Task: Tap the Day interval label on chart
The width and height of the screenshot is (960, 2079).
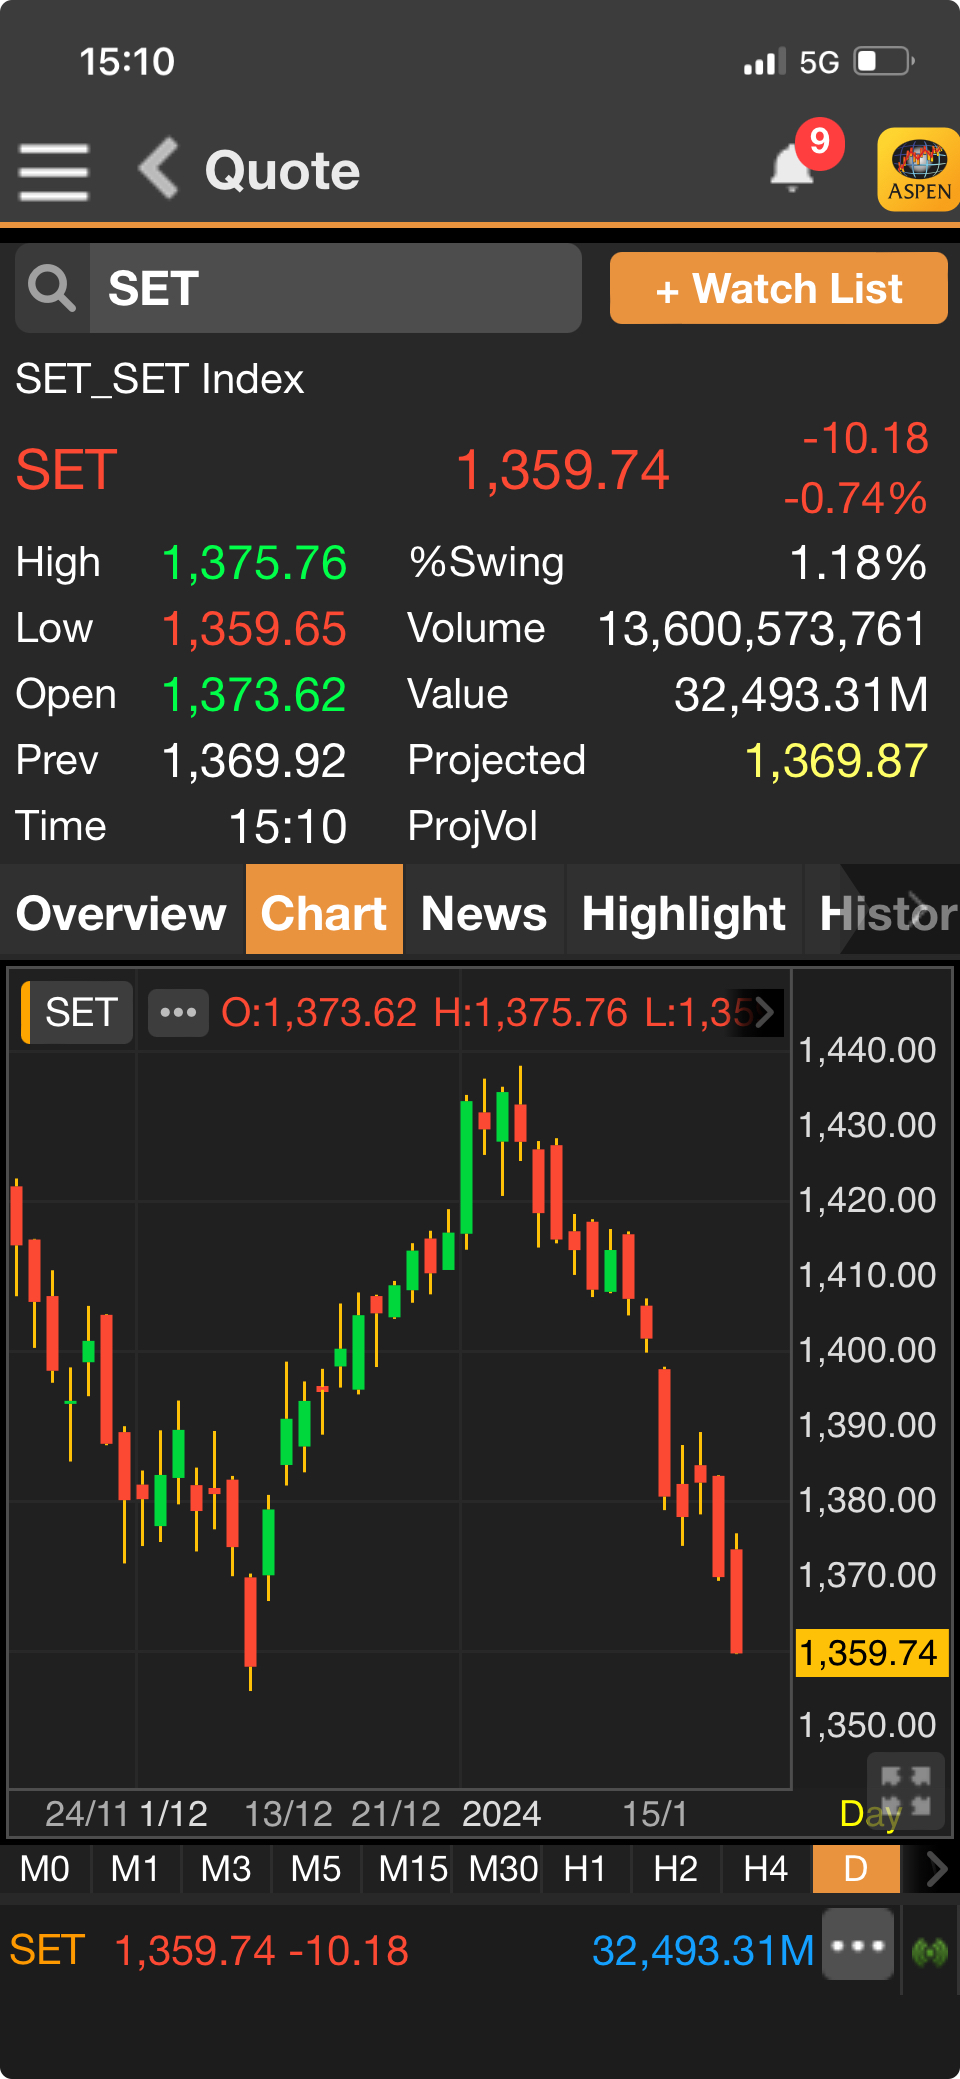Action: pos(870,1813)
